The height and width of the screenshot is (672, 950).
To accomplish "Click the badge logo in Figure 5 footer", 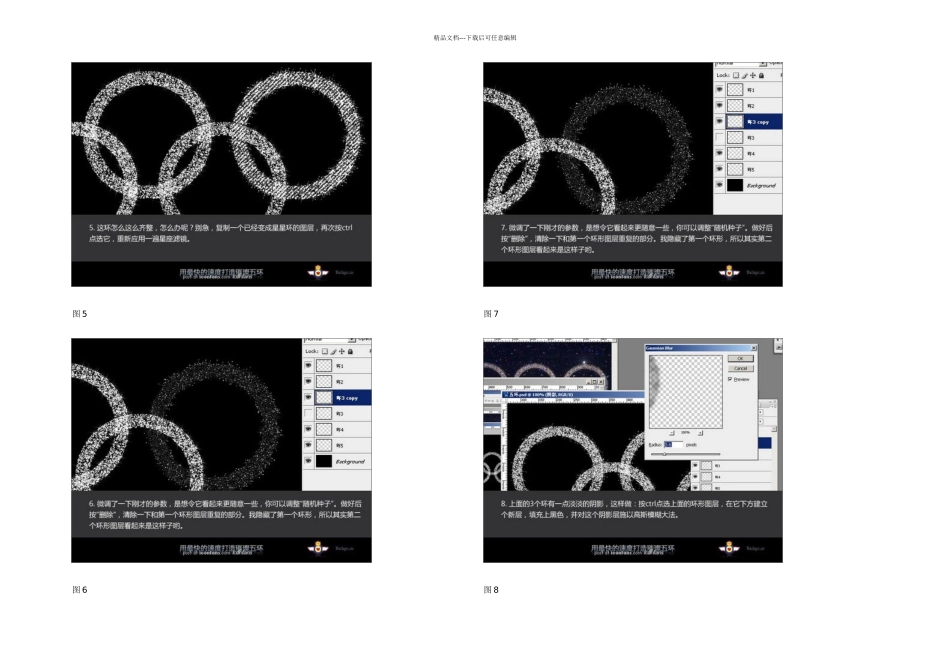I will (x=318, y=272).
